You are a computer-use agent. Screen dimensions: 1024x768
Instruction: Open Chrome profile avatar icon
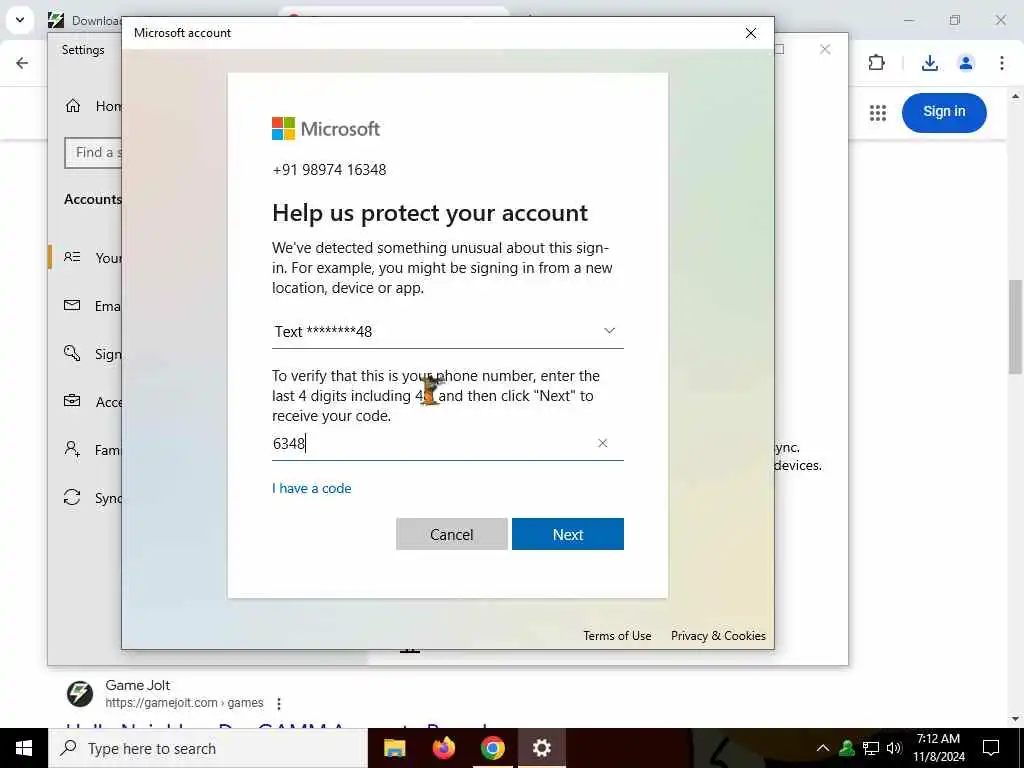pyautogui.click(x=966, y=63)
